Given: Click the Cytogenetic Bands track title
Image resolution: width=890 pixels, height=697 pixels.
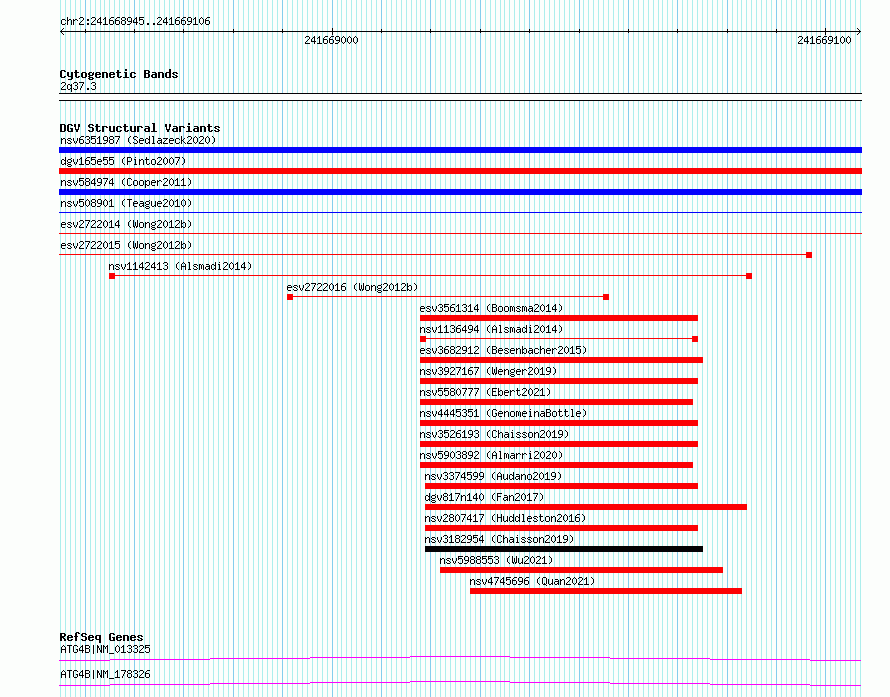Looking at the screenshot, I should pos(119,74).
